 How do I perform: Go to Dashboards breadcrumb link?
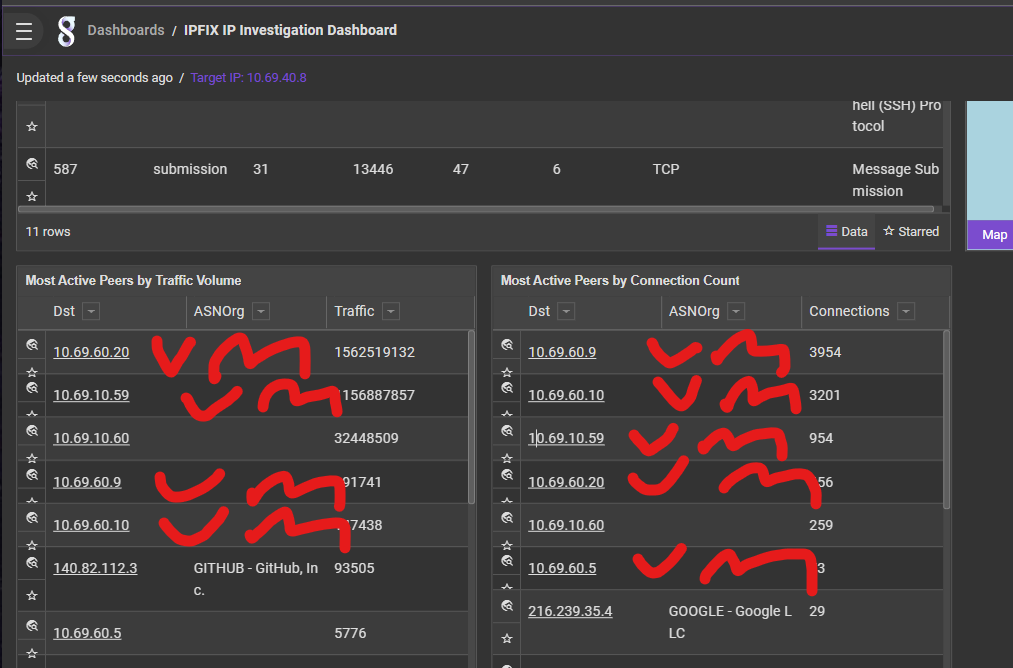pos(126,30)
